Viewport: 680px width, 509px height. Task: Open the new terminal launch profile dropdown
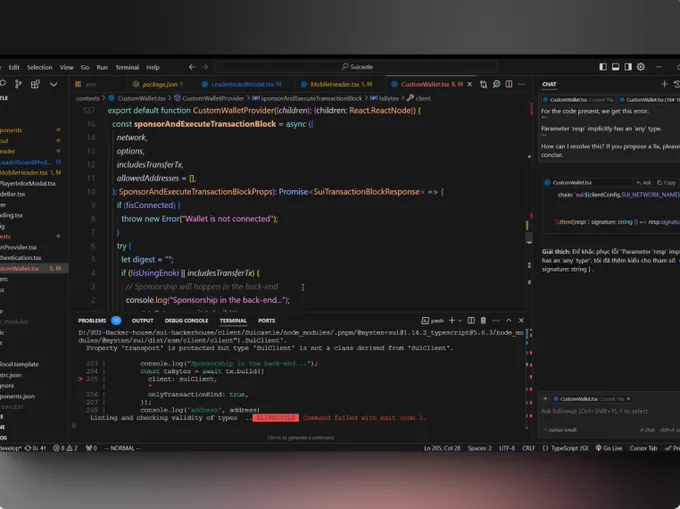point(460,321)
